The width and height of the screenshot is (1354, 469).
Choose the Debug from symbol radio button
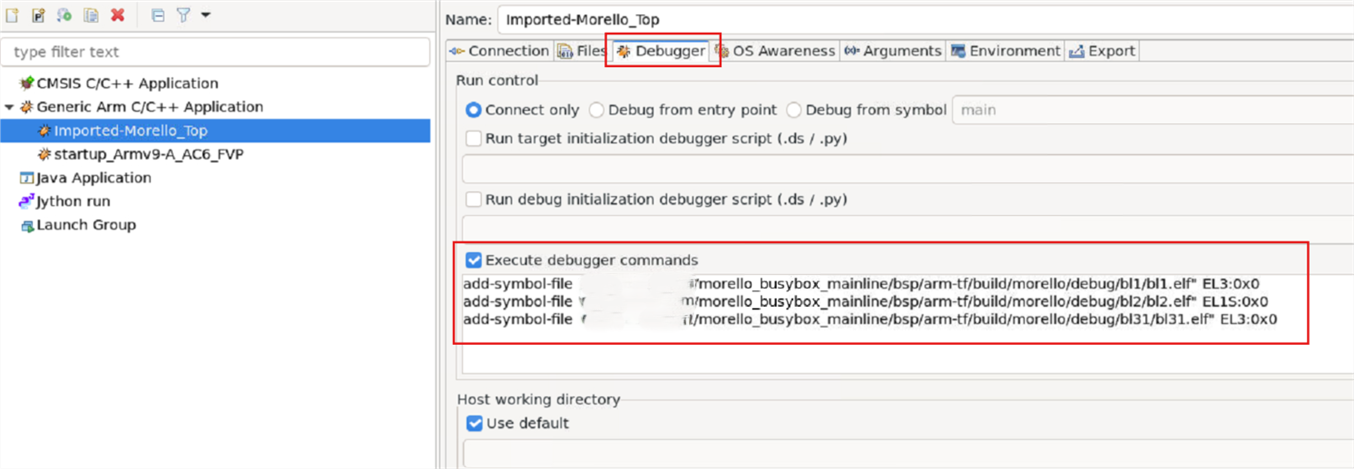point(794,110)
